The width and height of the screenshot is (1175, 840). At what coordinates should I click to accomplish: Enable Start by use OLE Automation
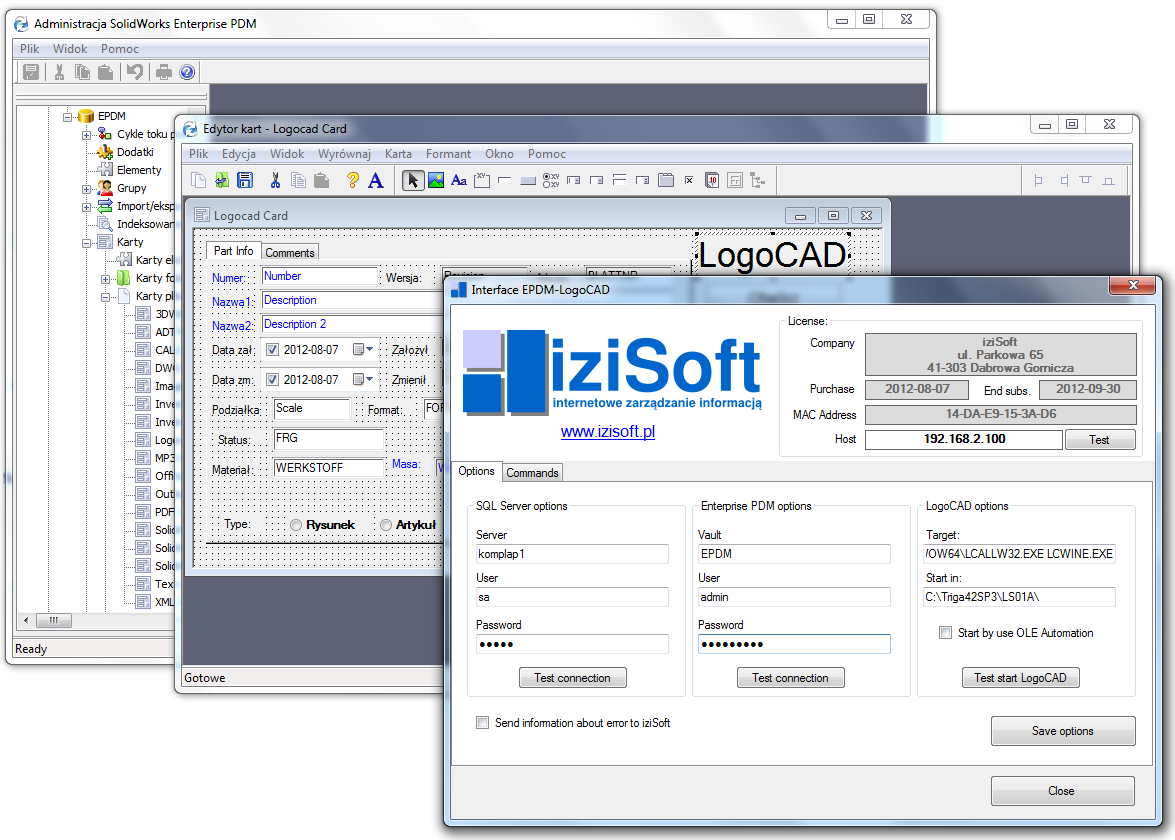coord(946,632)
